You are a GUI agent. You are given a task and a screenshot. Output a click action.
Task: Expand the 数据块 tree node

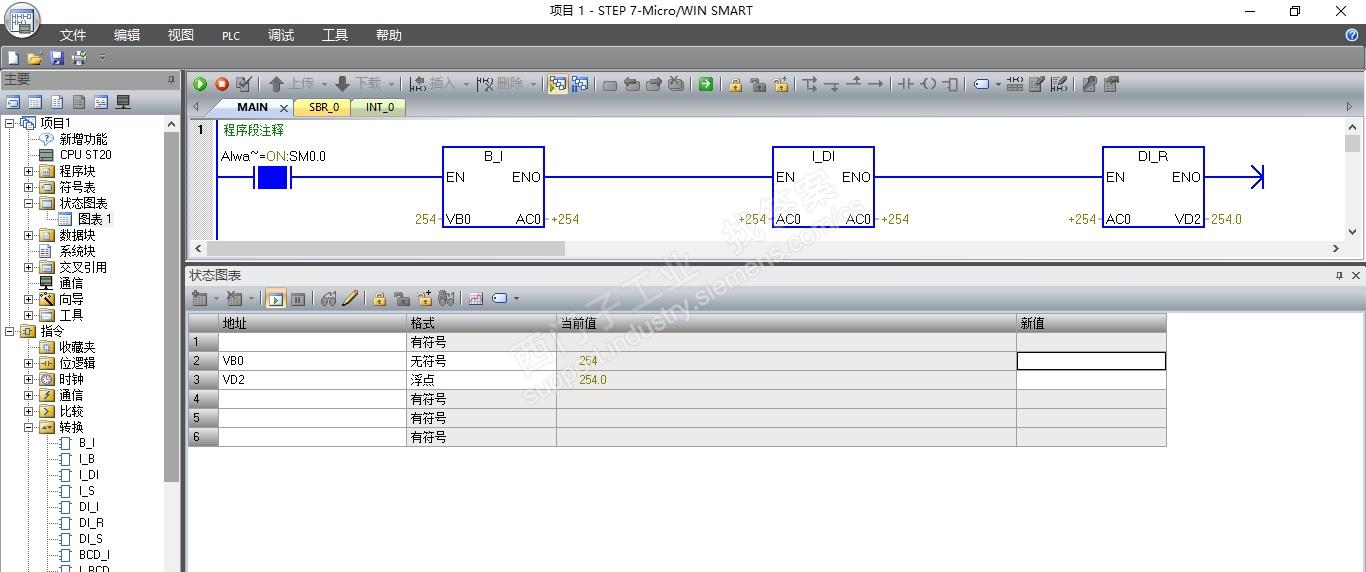29,235
